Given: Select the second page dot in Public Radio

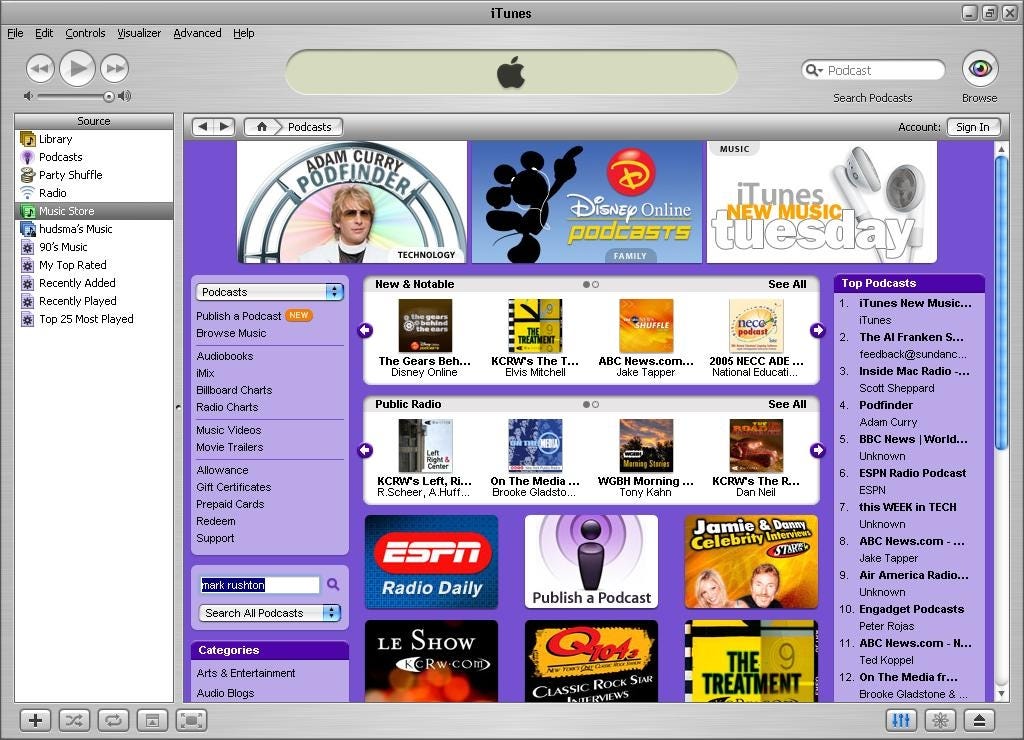Looking at the screenshot, I should coord(596,405).
